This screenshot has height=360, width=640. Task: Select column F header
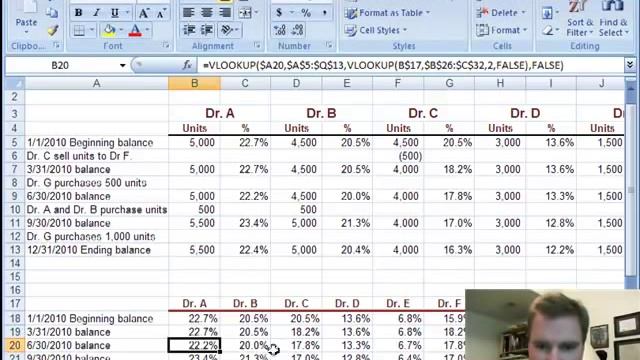(x=398, y=83)
